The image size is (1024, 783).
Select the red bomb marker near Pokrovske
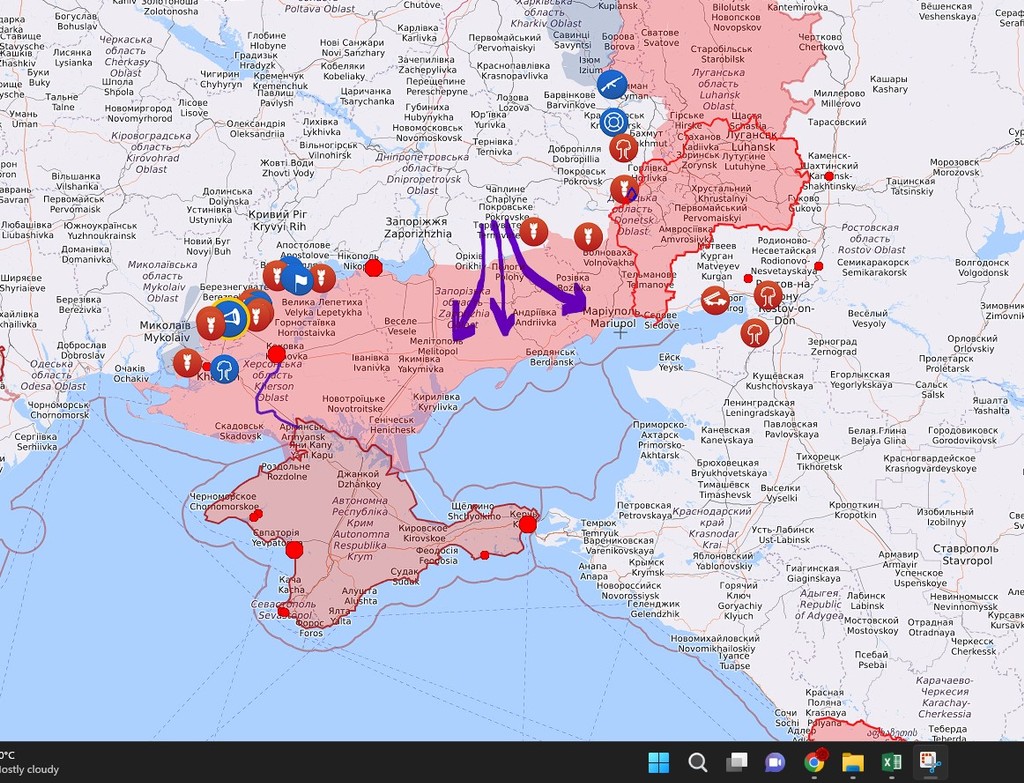click(x=533, y=231)
